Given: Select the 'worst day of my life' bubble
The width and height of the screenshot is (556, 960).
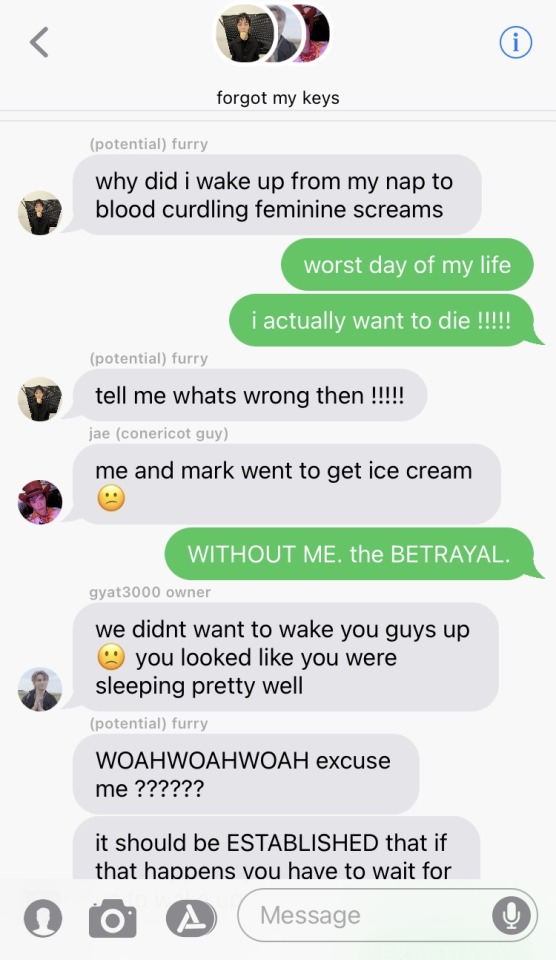Looking at the screenshot, I should (407, 265).
